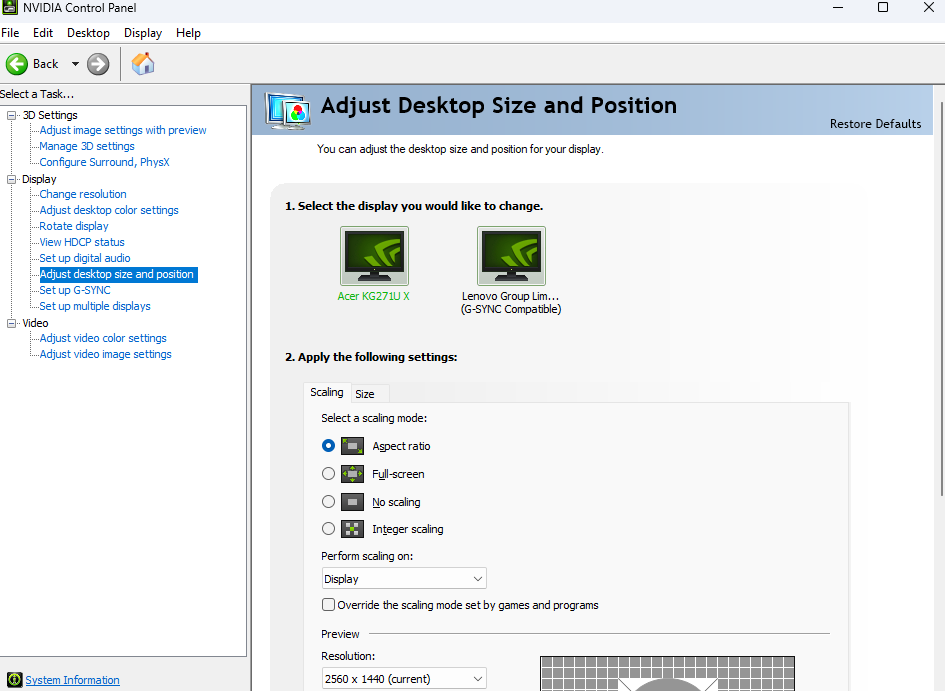Image resolution: width=945 pixels, height=691 pixels.
Task: Select the Full-screen radio button
Action: tap(328, 474)
